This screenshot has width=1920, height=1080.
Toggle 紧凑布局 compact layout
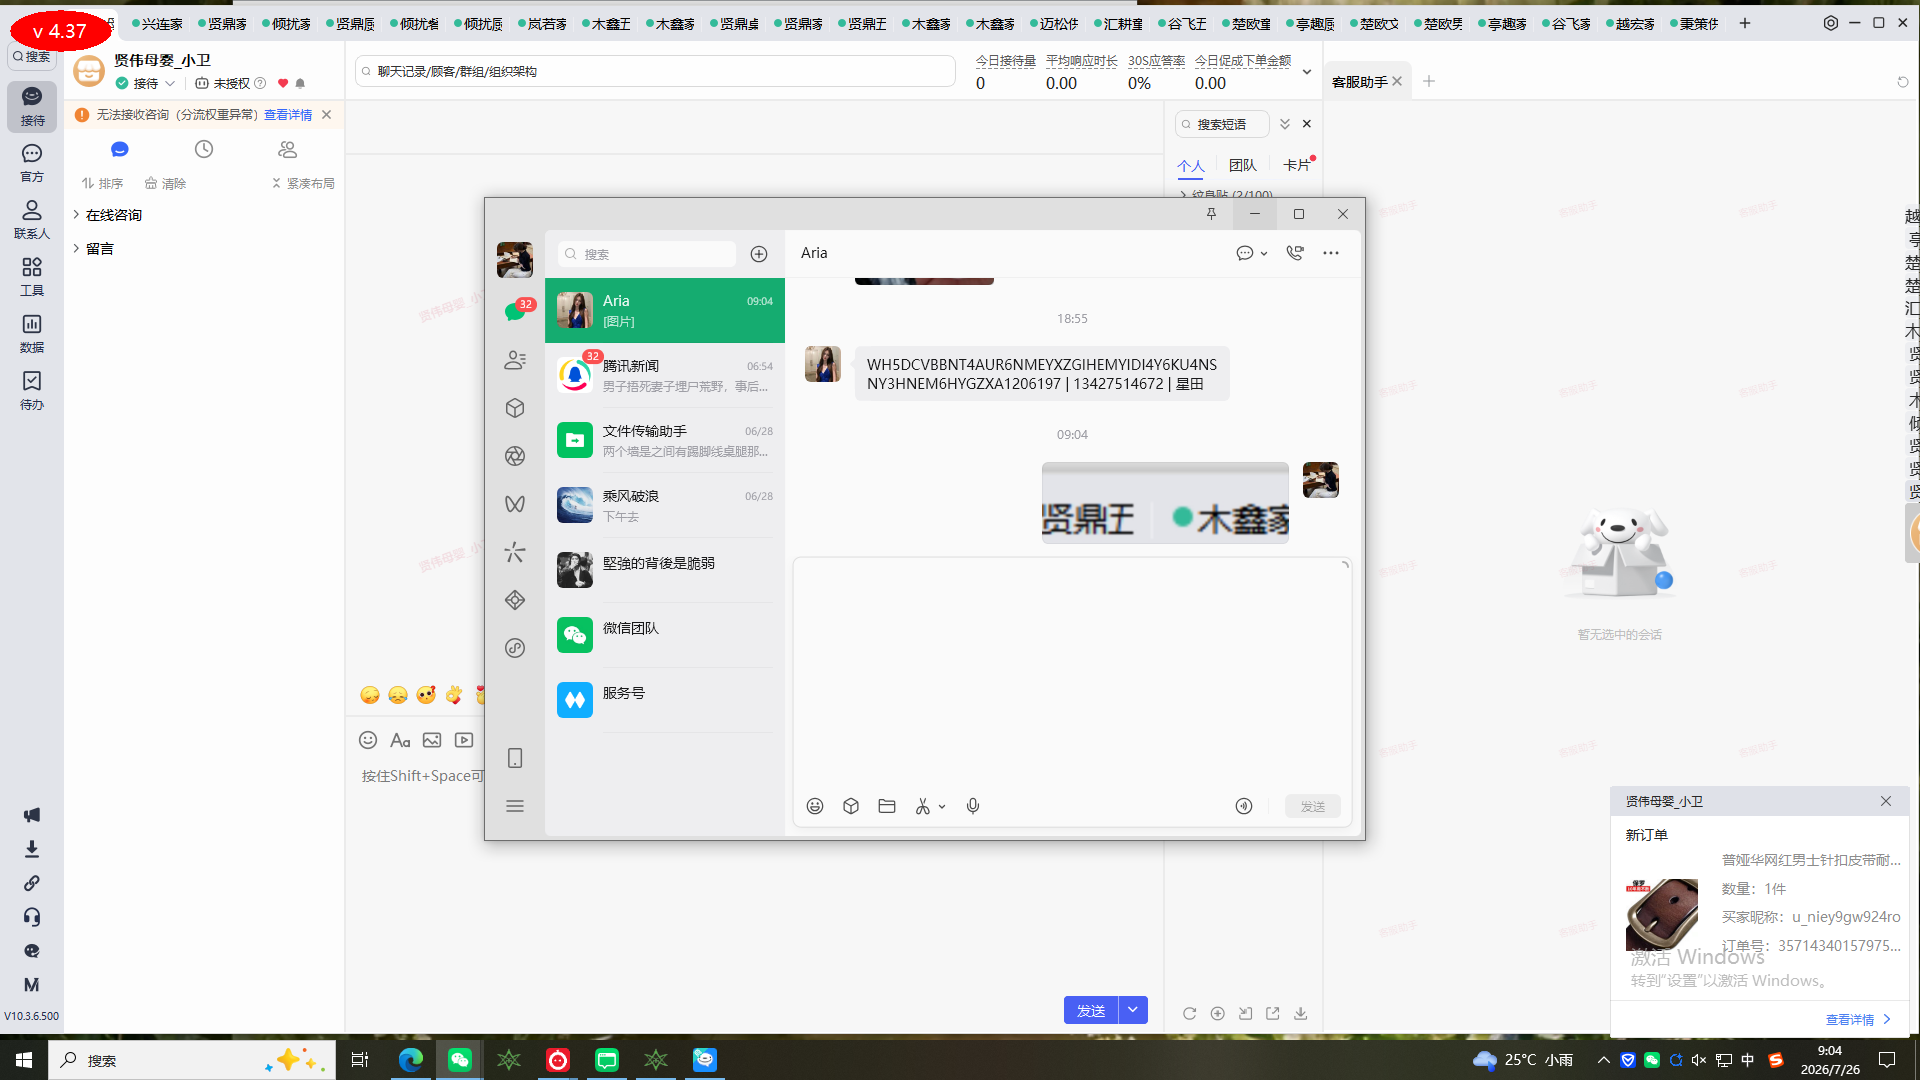tap(303, 183)
